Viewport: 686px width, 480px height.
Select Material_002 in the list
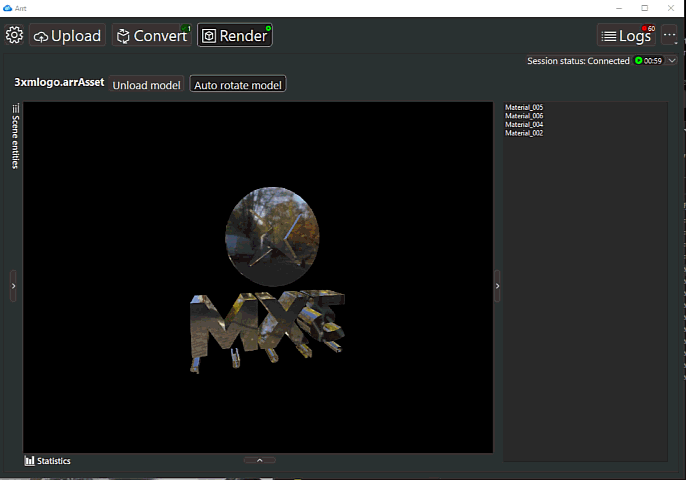pos(524,133)
